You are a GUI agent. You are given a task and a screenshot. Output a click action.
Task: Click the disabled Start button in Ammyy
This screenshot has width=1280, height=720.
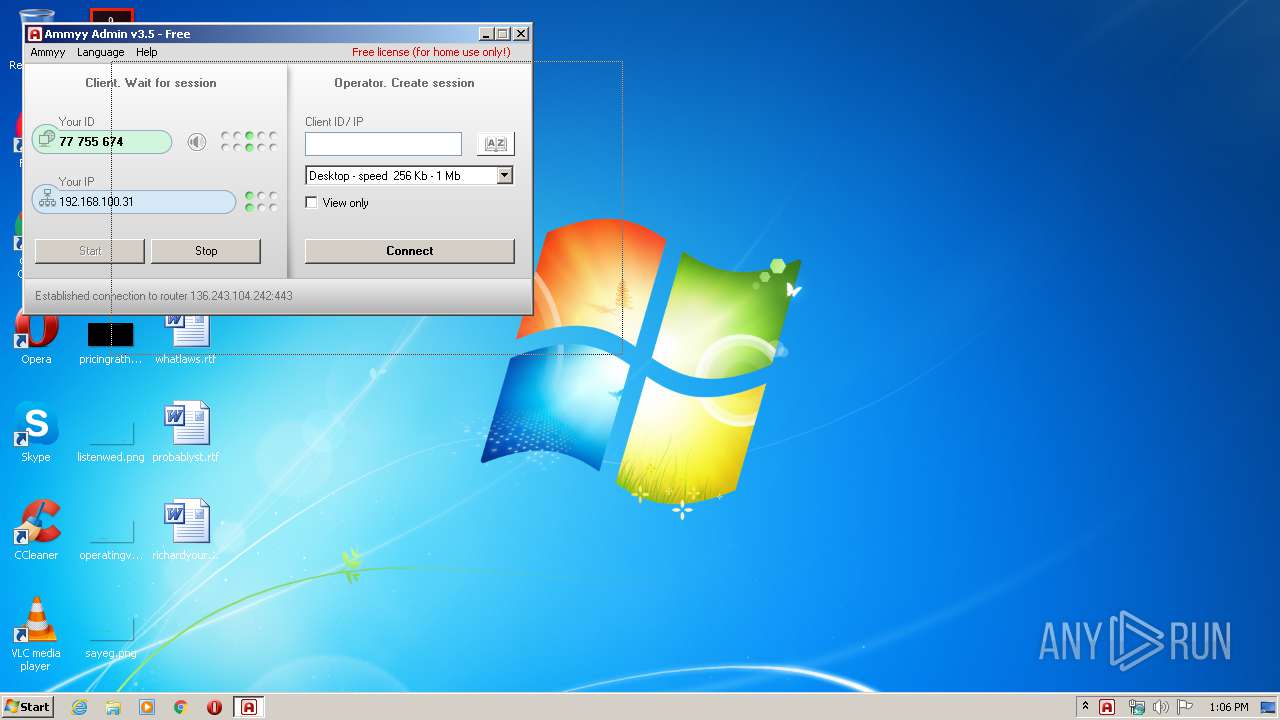point(90,251)
